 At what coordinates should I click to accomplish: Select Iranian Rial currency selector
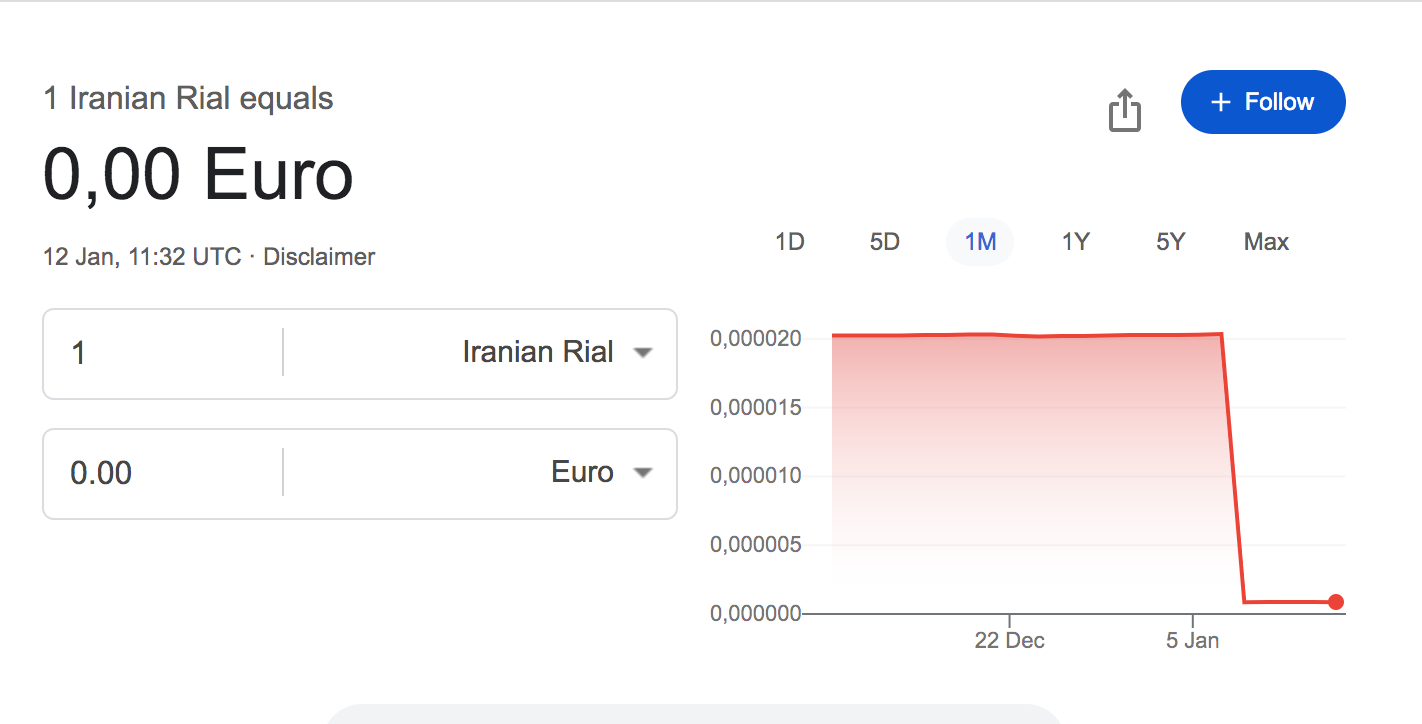pos(538,353)
